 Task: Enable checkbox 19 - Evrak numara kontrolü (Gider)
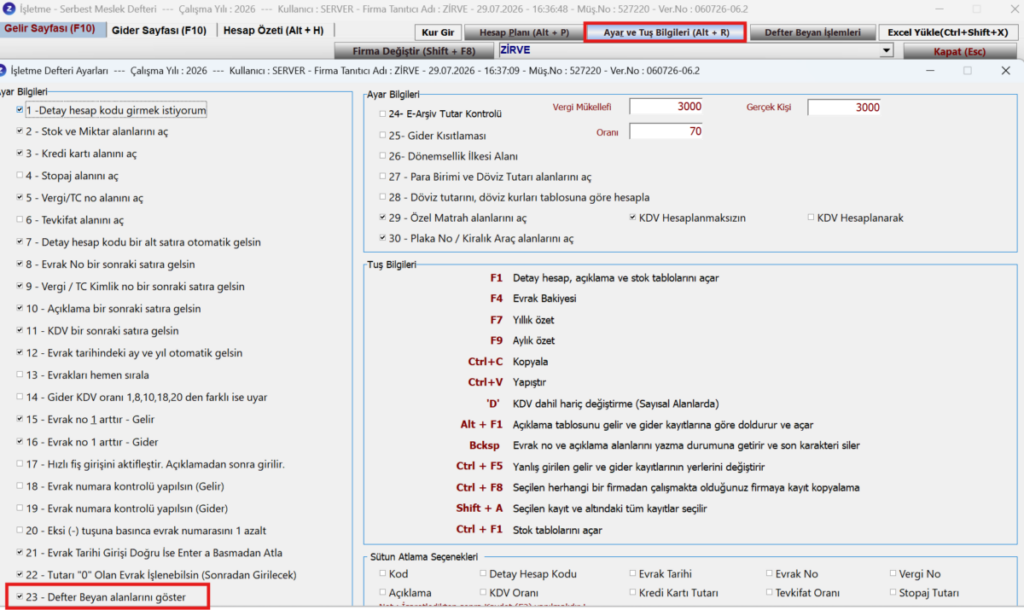click(x=20, y=508)
